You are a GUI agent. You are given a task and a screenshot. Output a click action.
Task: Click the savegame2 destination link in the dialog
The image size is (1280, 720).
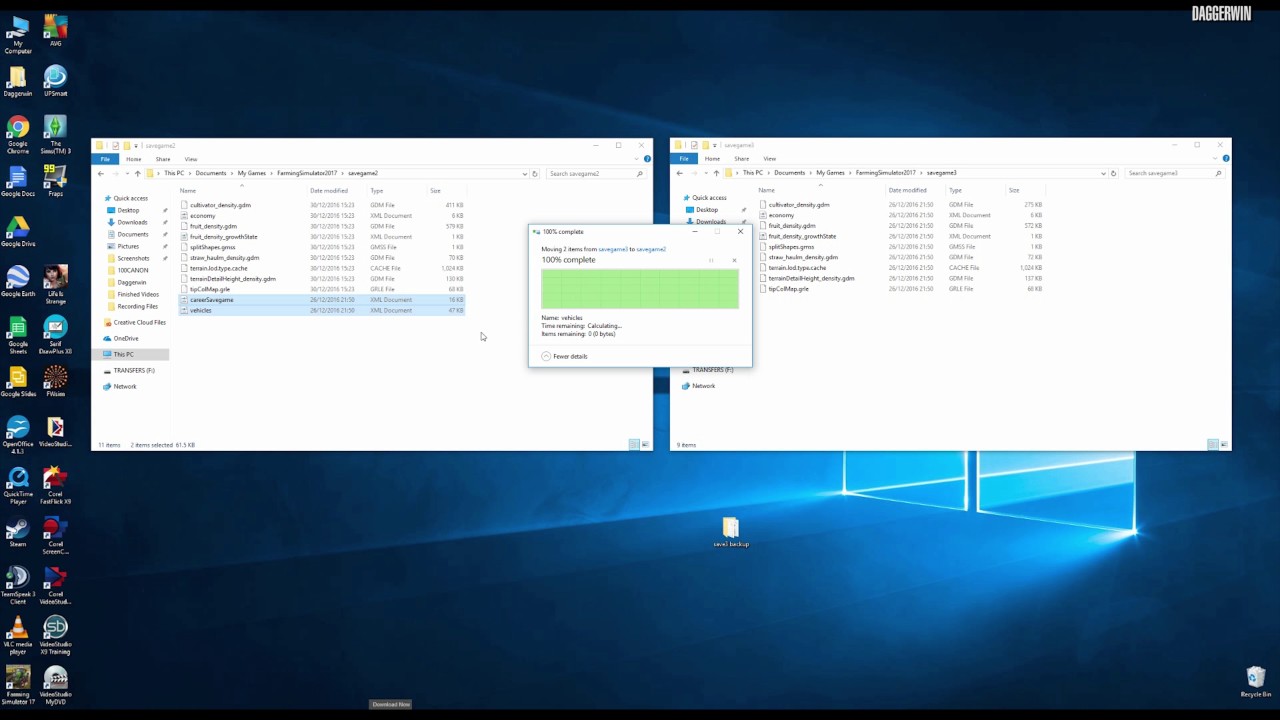[x=651, y=249]
